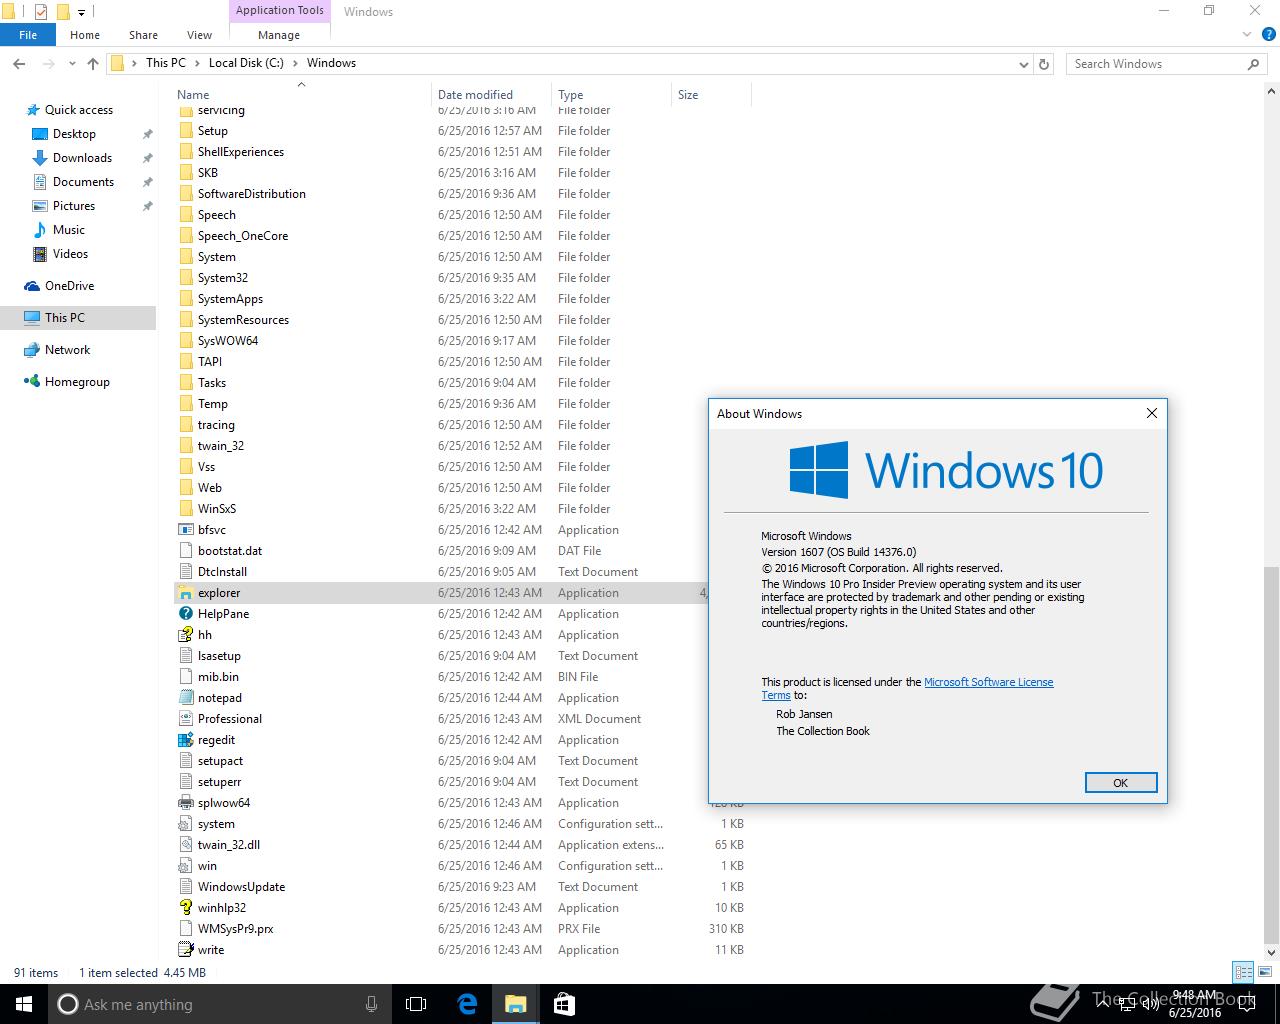
Task: Select the HelpPane application icon
Action: (x=185, y=614)
